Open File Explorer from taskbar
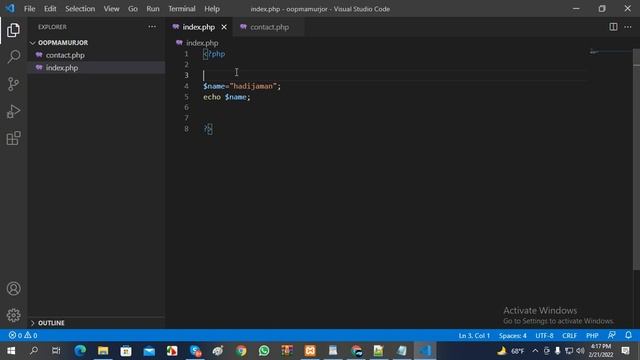The height and width of the screenshot is (360, 640). [103, 351]
